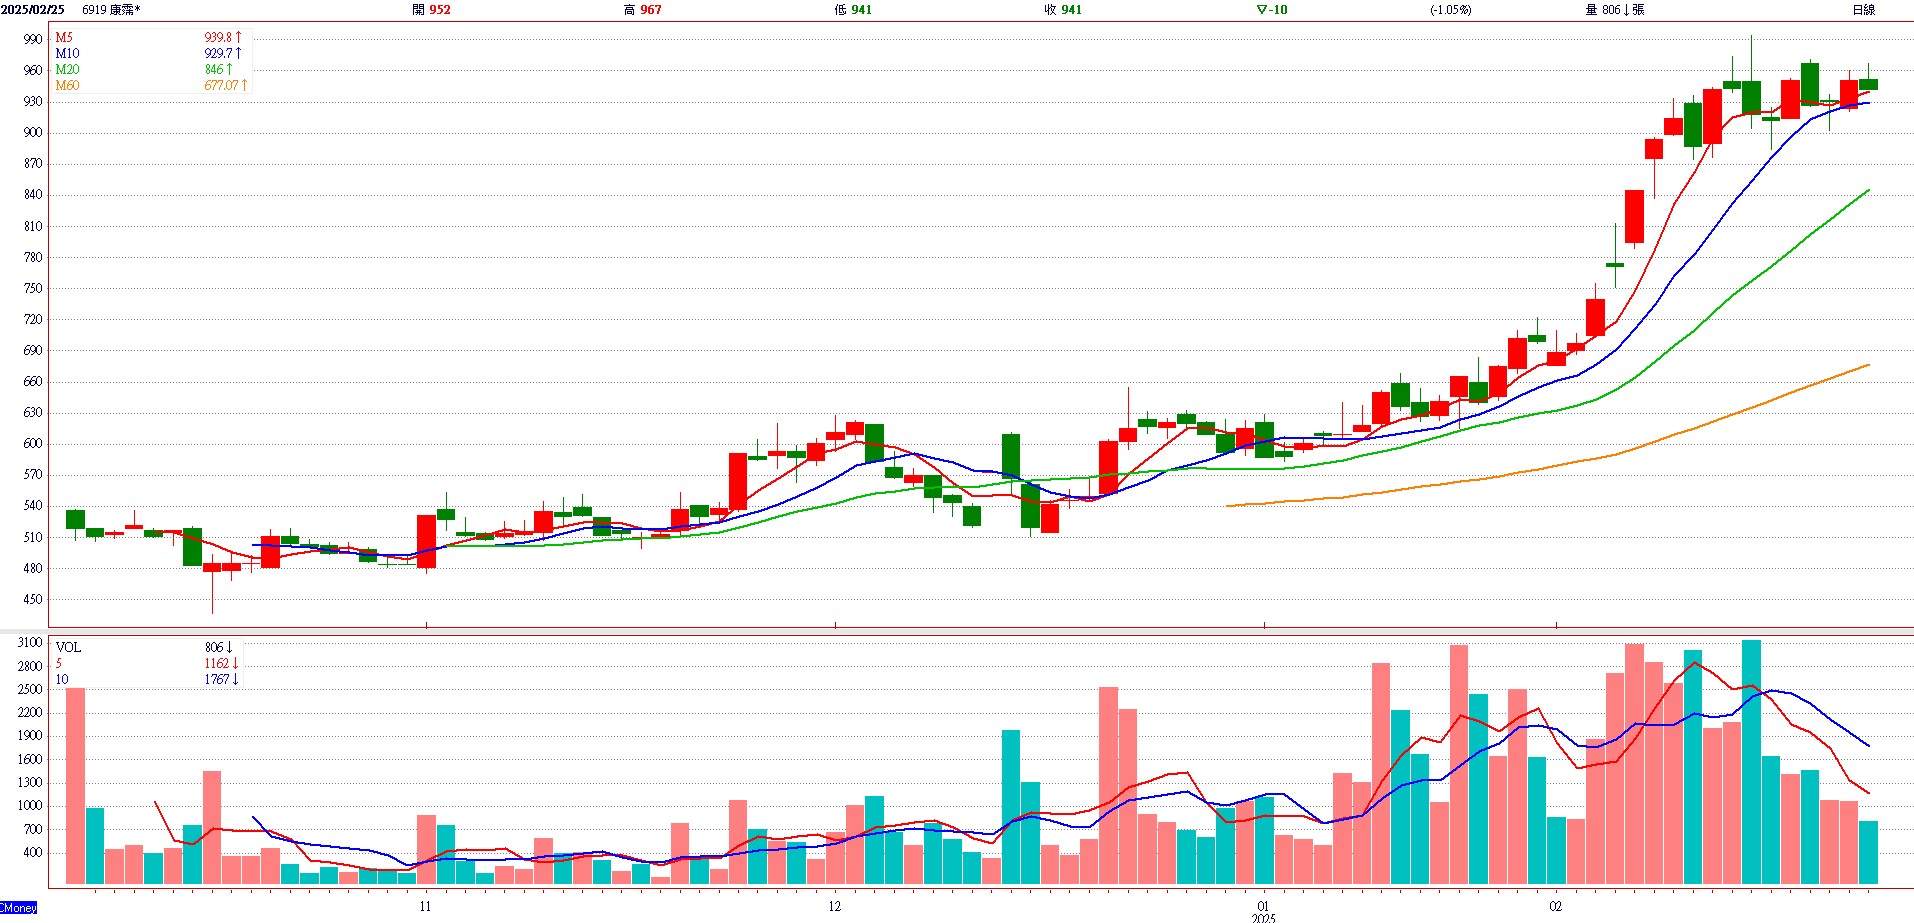This screenshot has height=923, width=1914.
Task: Click the high price 高 967
Action: click(642, 9)
